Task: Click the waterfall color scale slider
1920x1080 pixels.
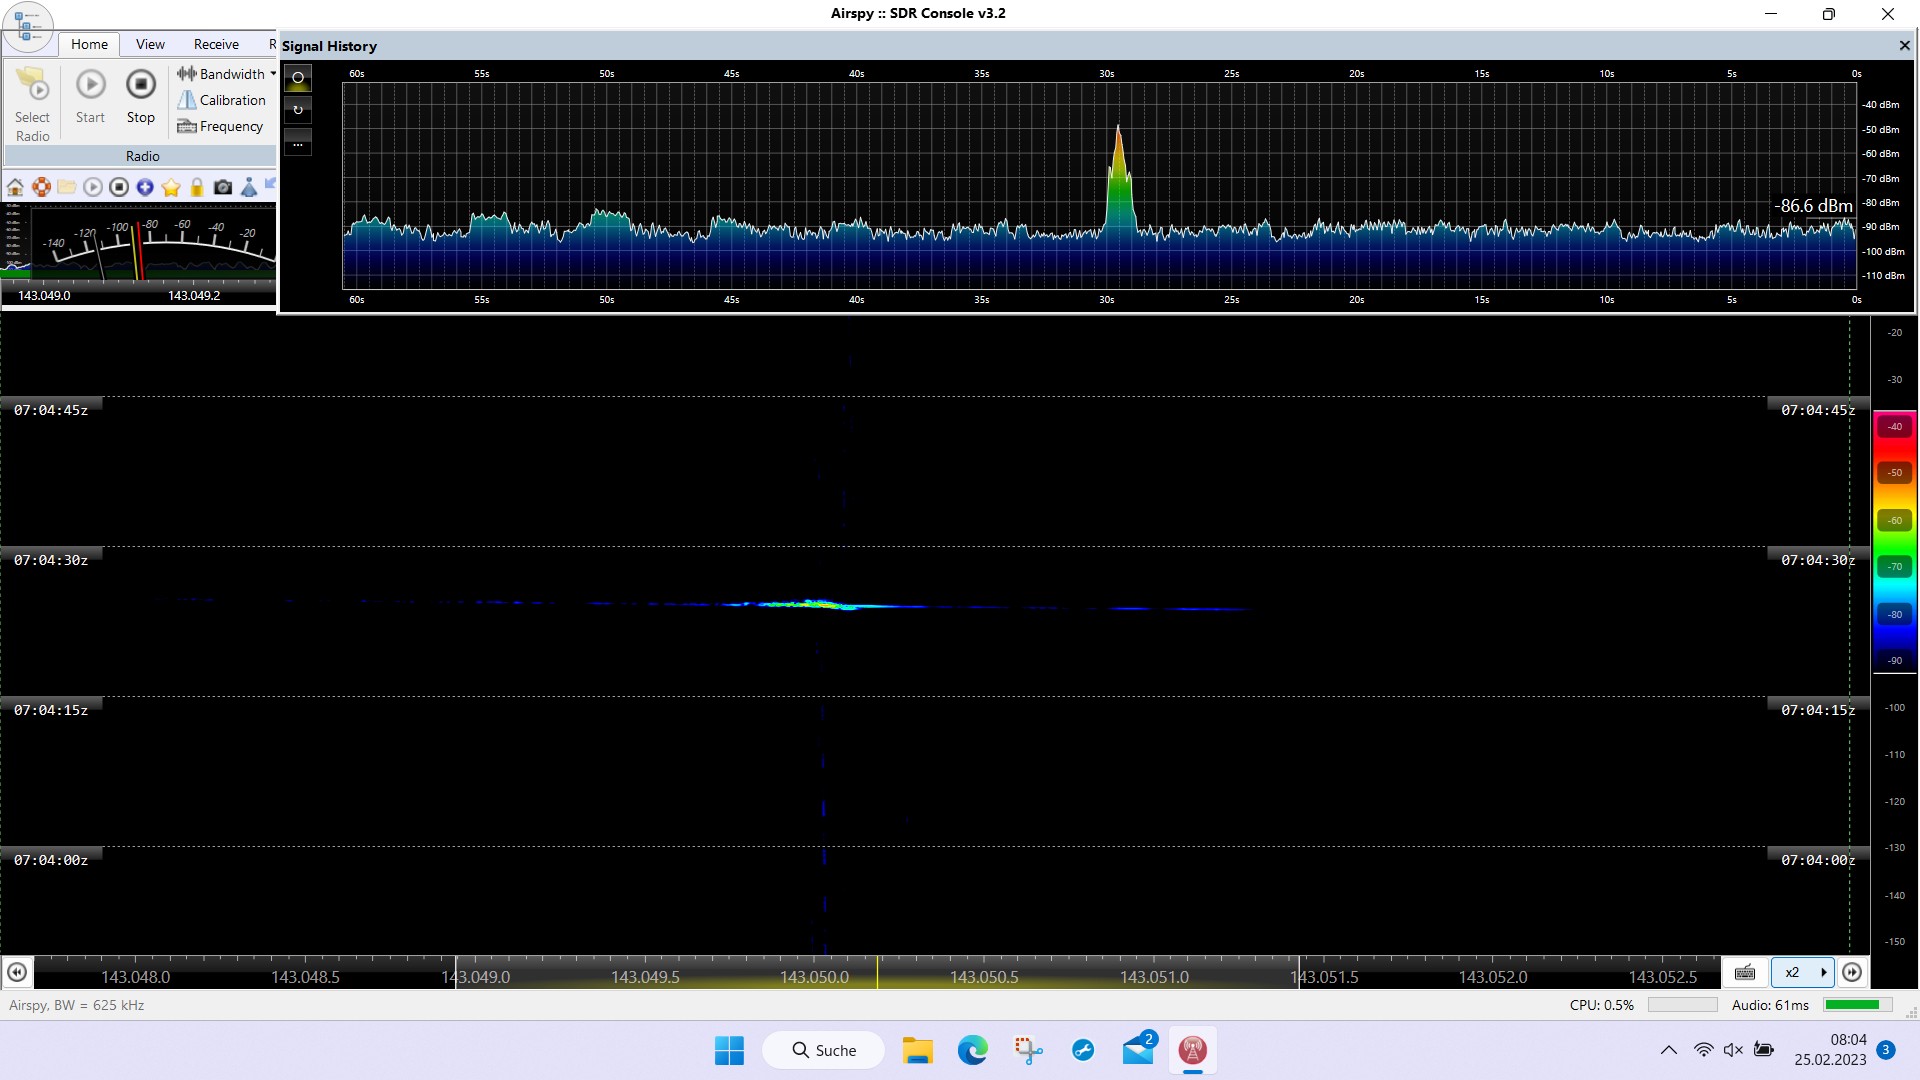Action: [x=1894, y=542]
